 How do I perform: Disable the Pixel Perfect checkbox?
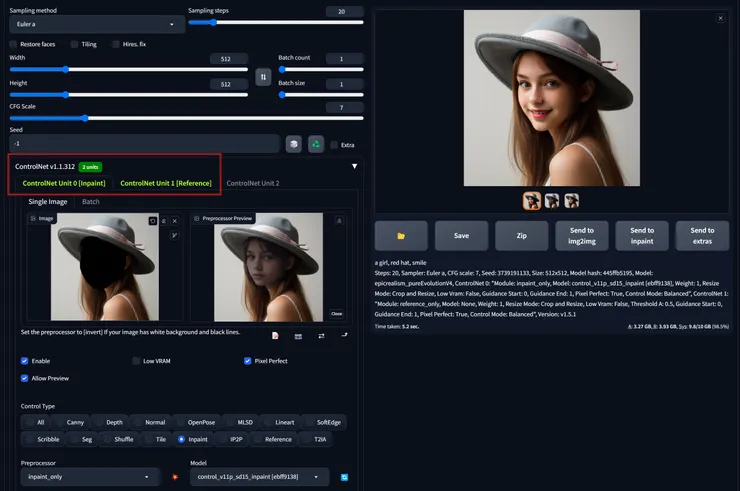[249, 360]
